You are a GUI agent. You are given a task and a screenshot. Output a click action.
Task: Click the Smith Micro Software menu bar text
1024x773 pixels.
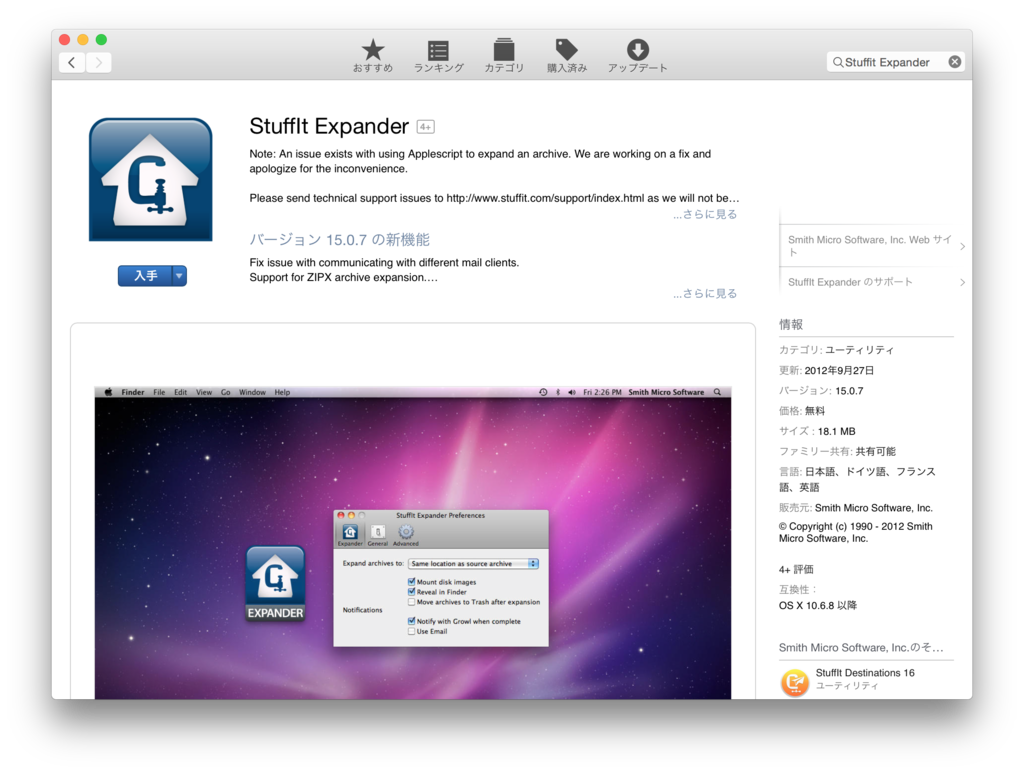(666, 392)
